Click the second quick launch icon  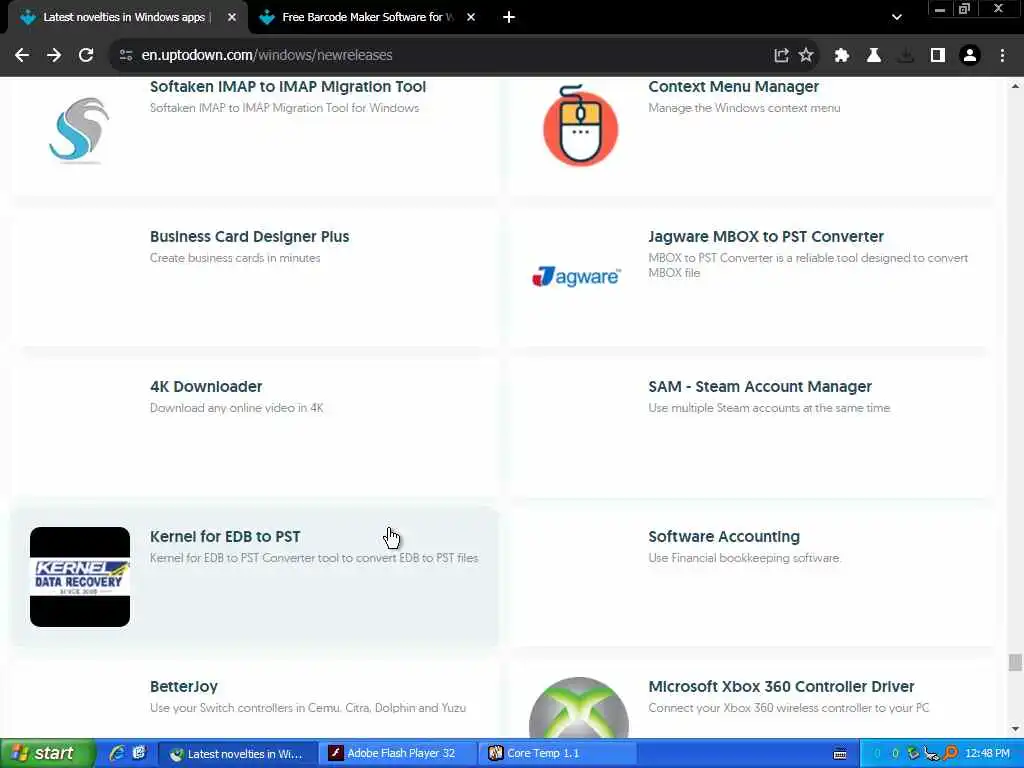139,754
